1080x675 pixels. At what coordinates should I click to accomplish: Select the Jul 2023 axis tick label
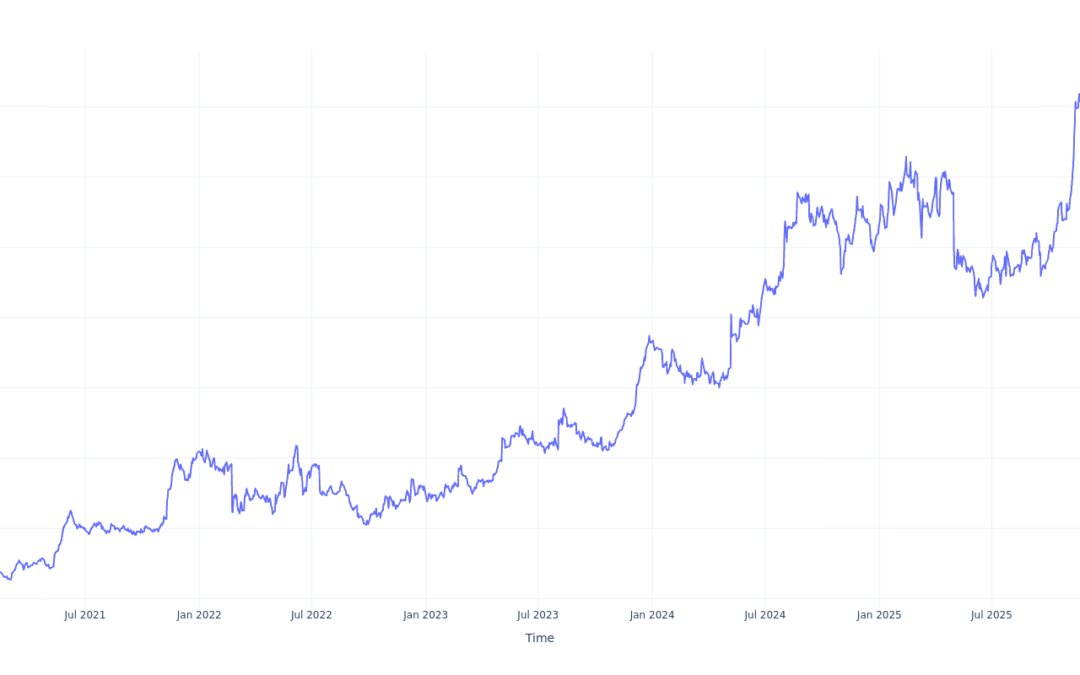click(538, 615)
